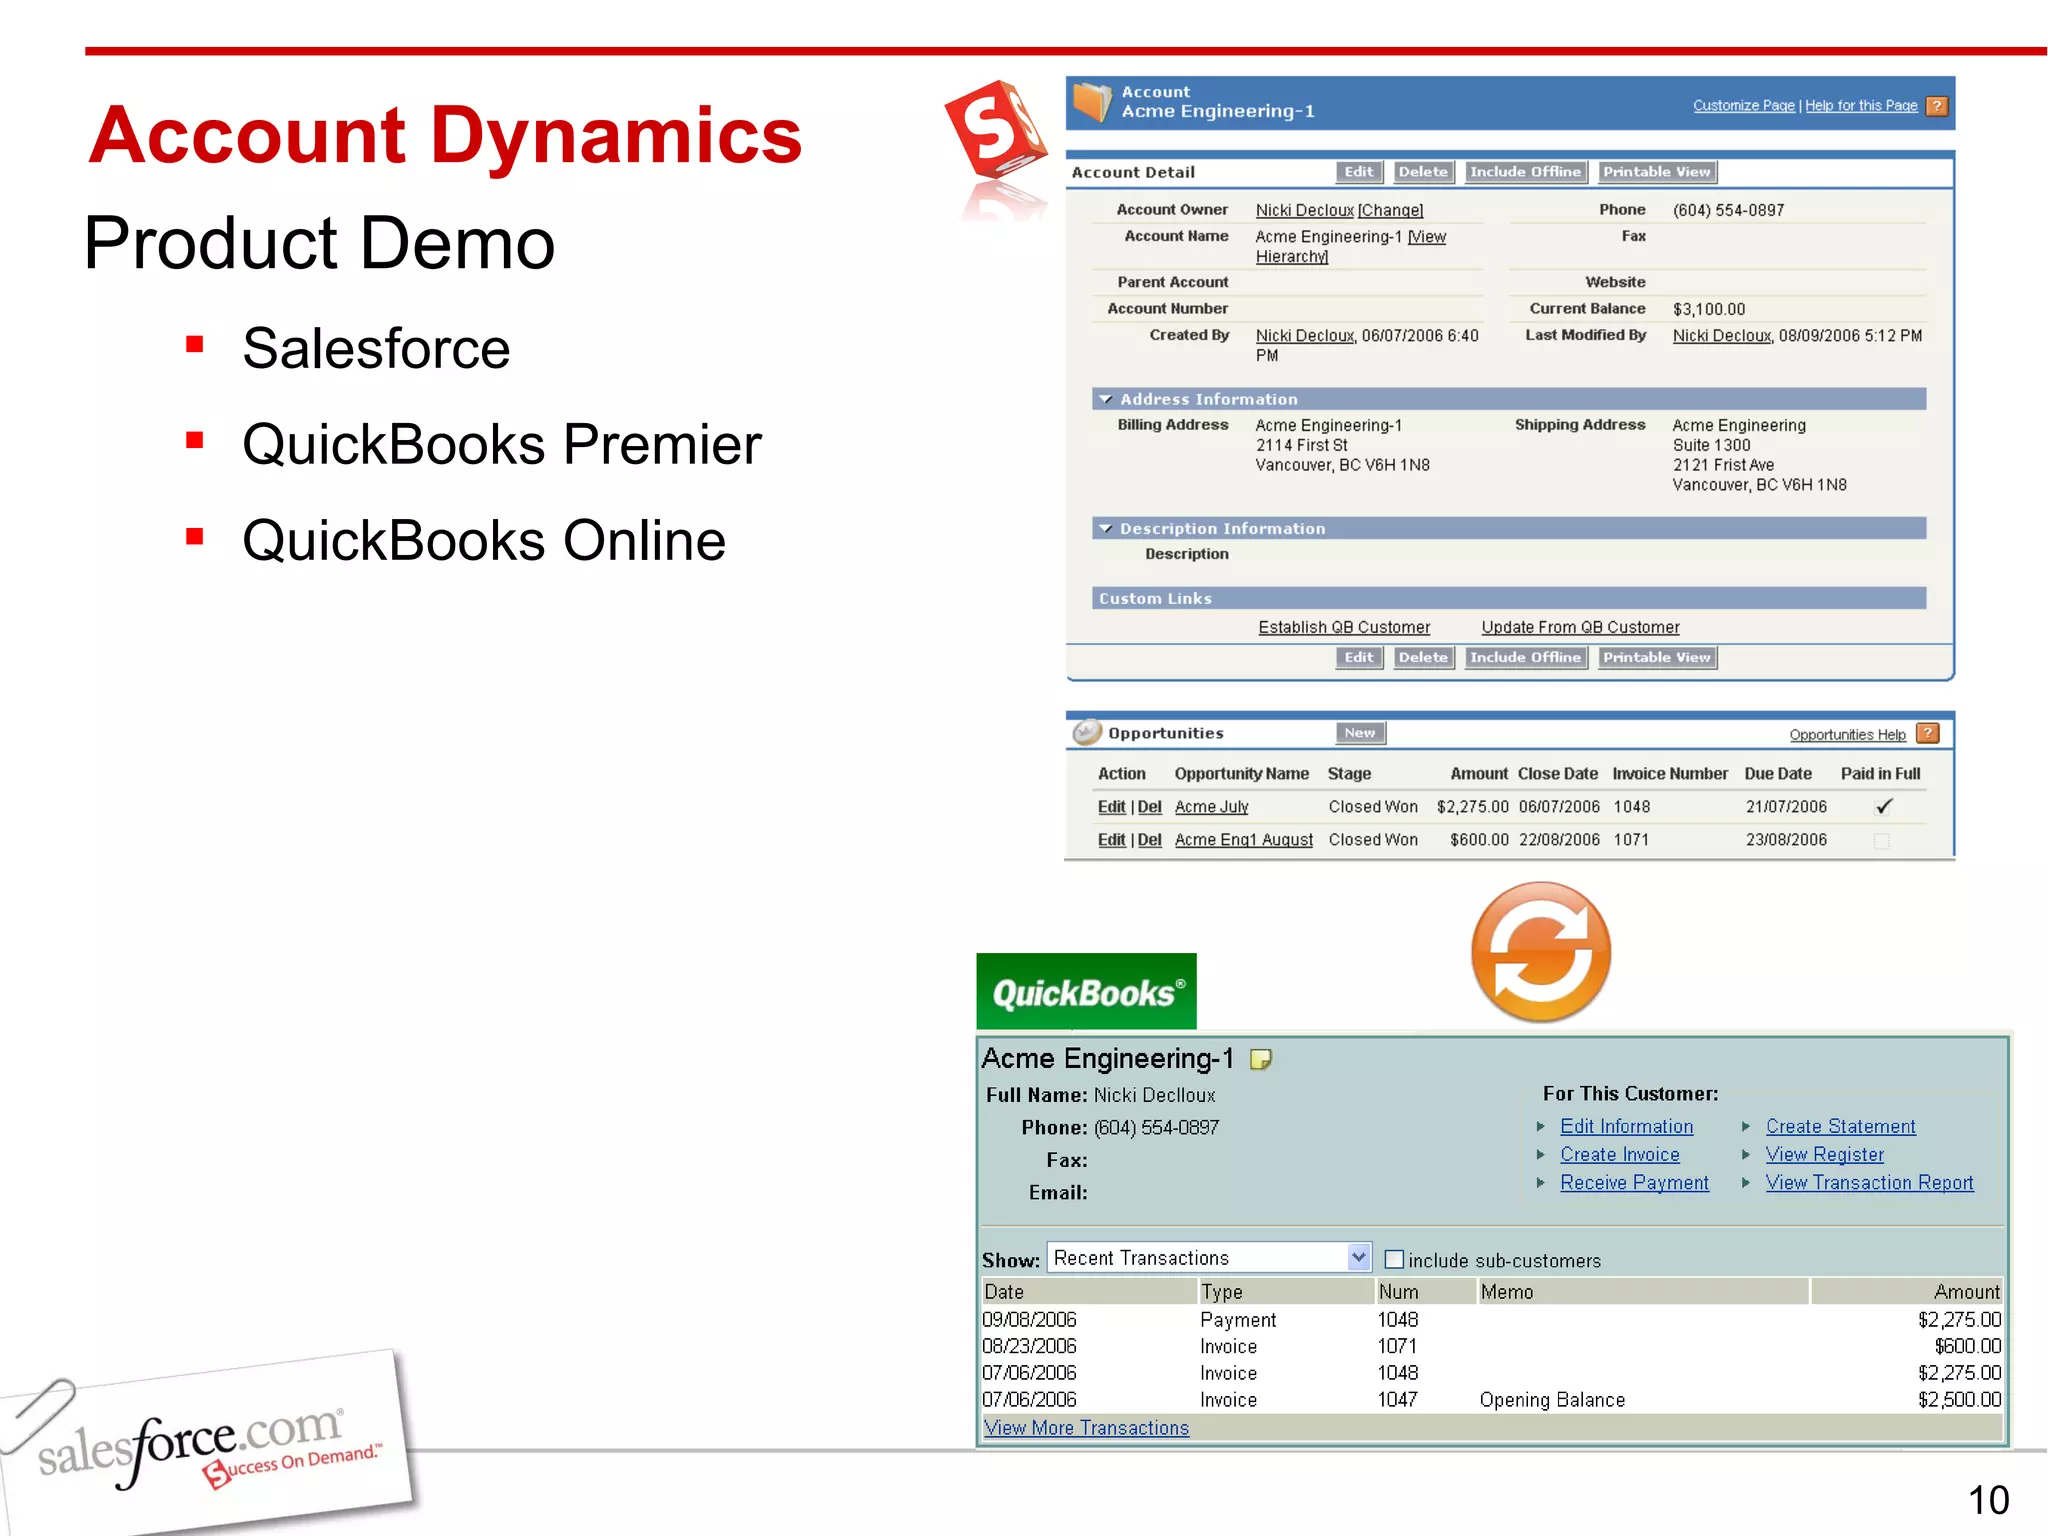Open the View Hierarchy link

1351,247
